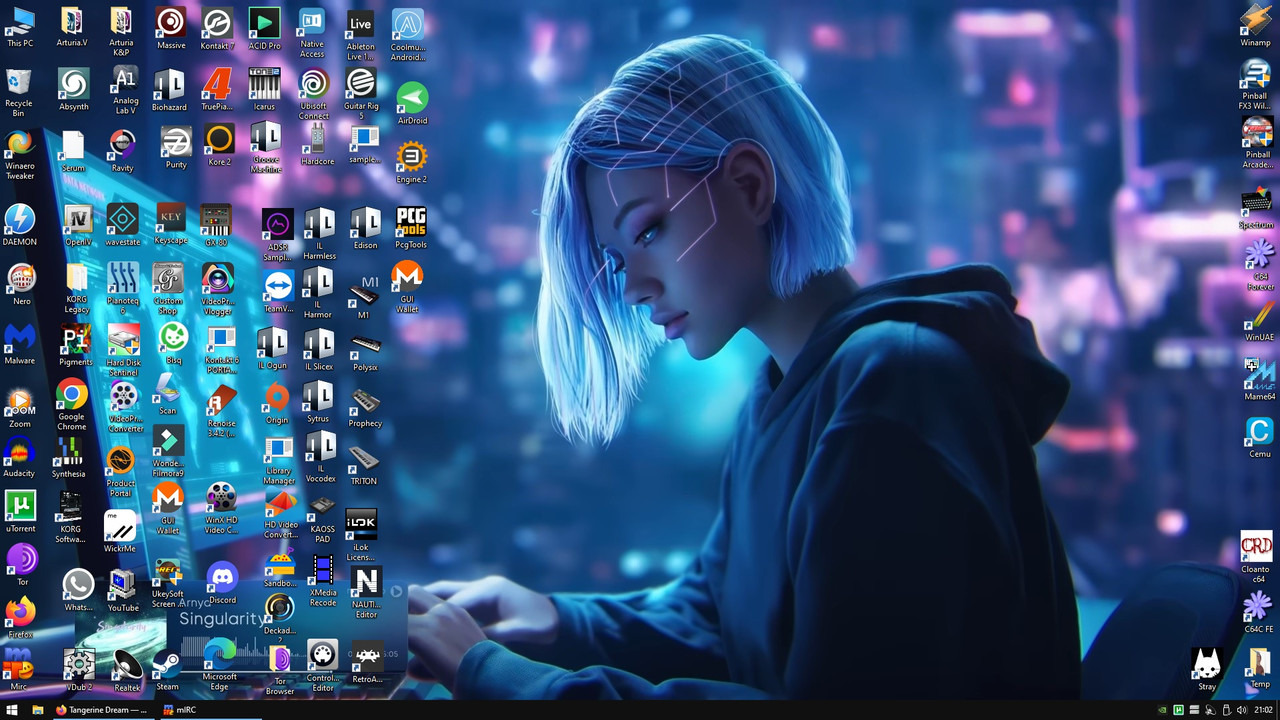
Task: Open This PC
Action: (x=20, y=18)
